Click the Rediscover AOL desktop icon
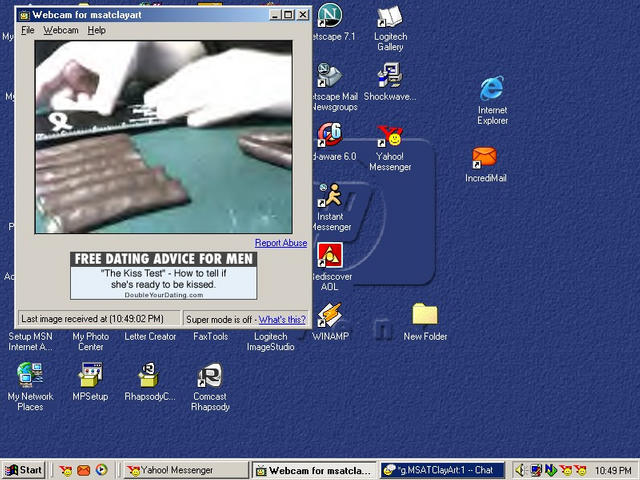The height and width of the screenshot is (480, 640). [x=330, y=255]
